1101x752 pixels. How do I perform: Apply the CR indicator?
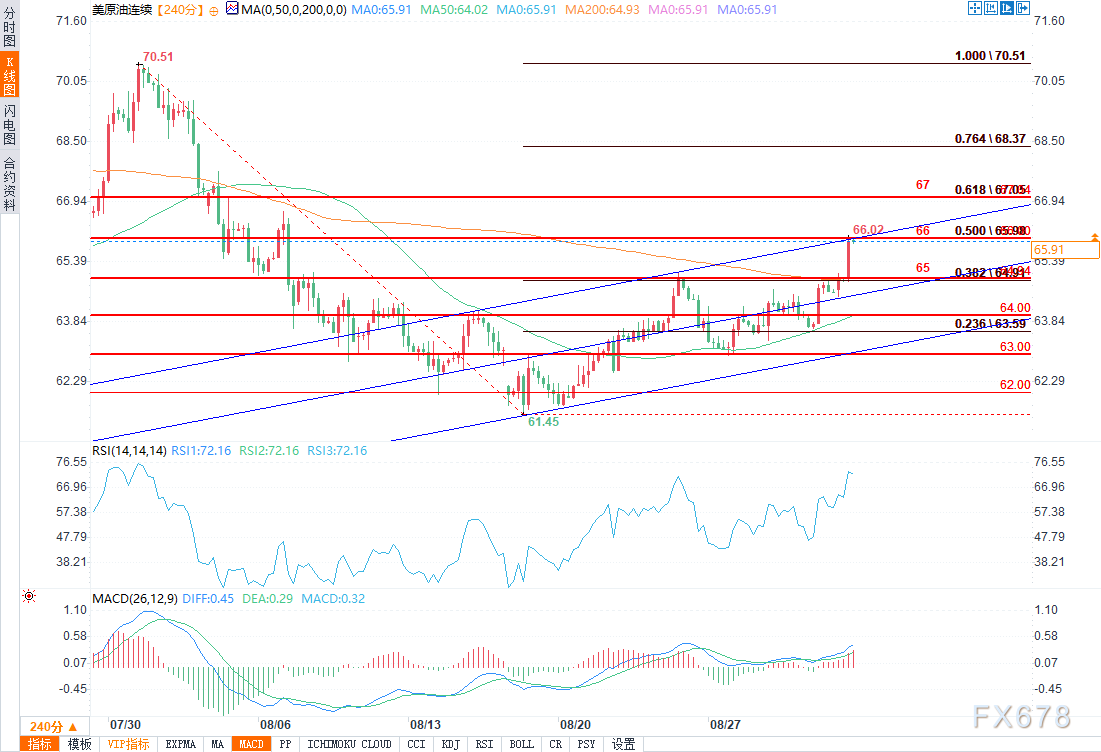pyautogui.click(x=555, y=744)
